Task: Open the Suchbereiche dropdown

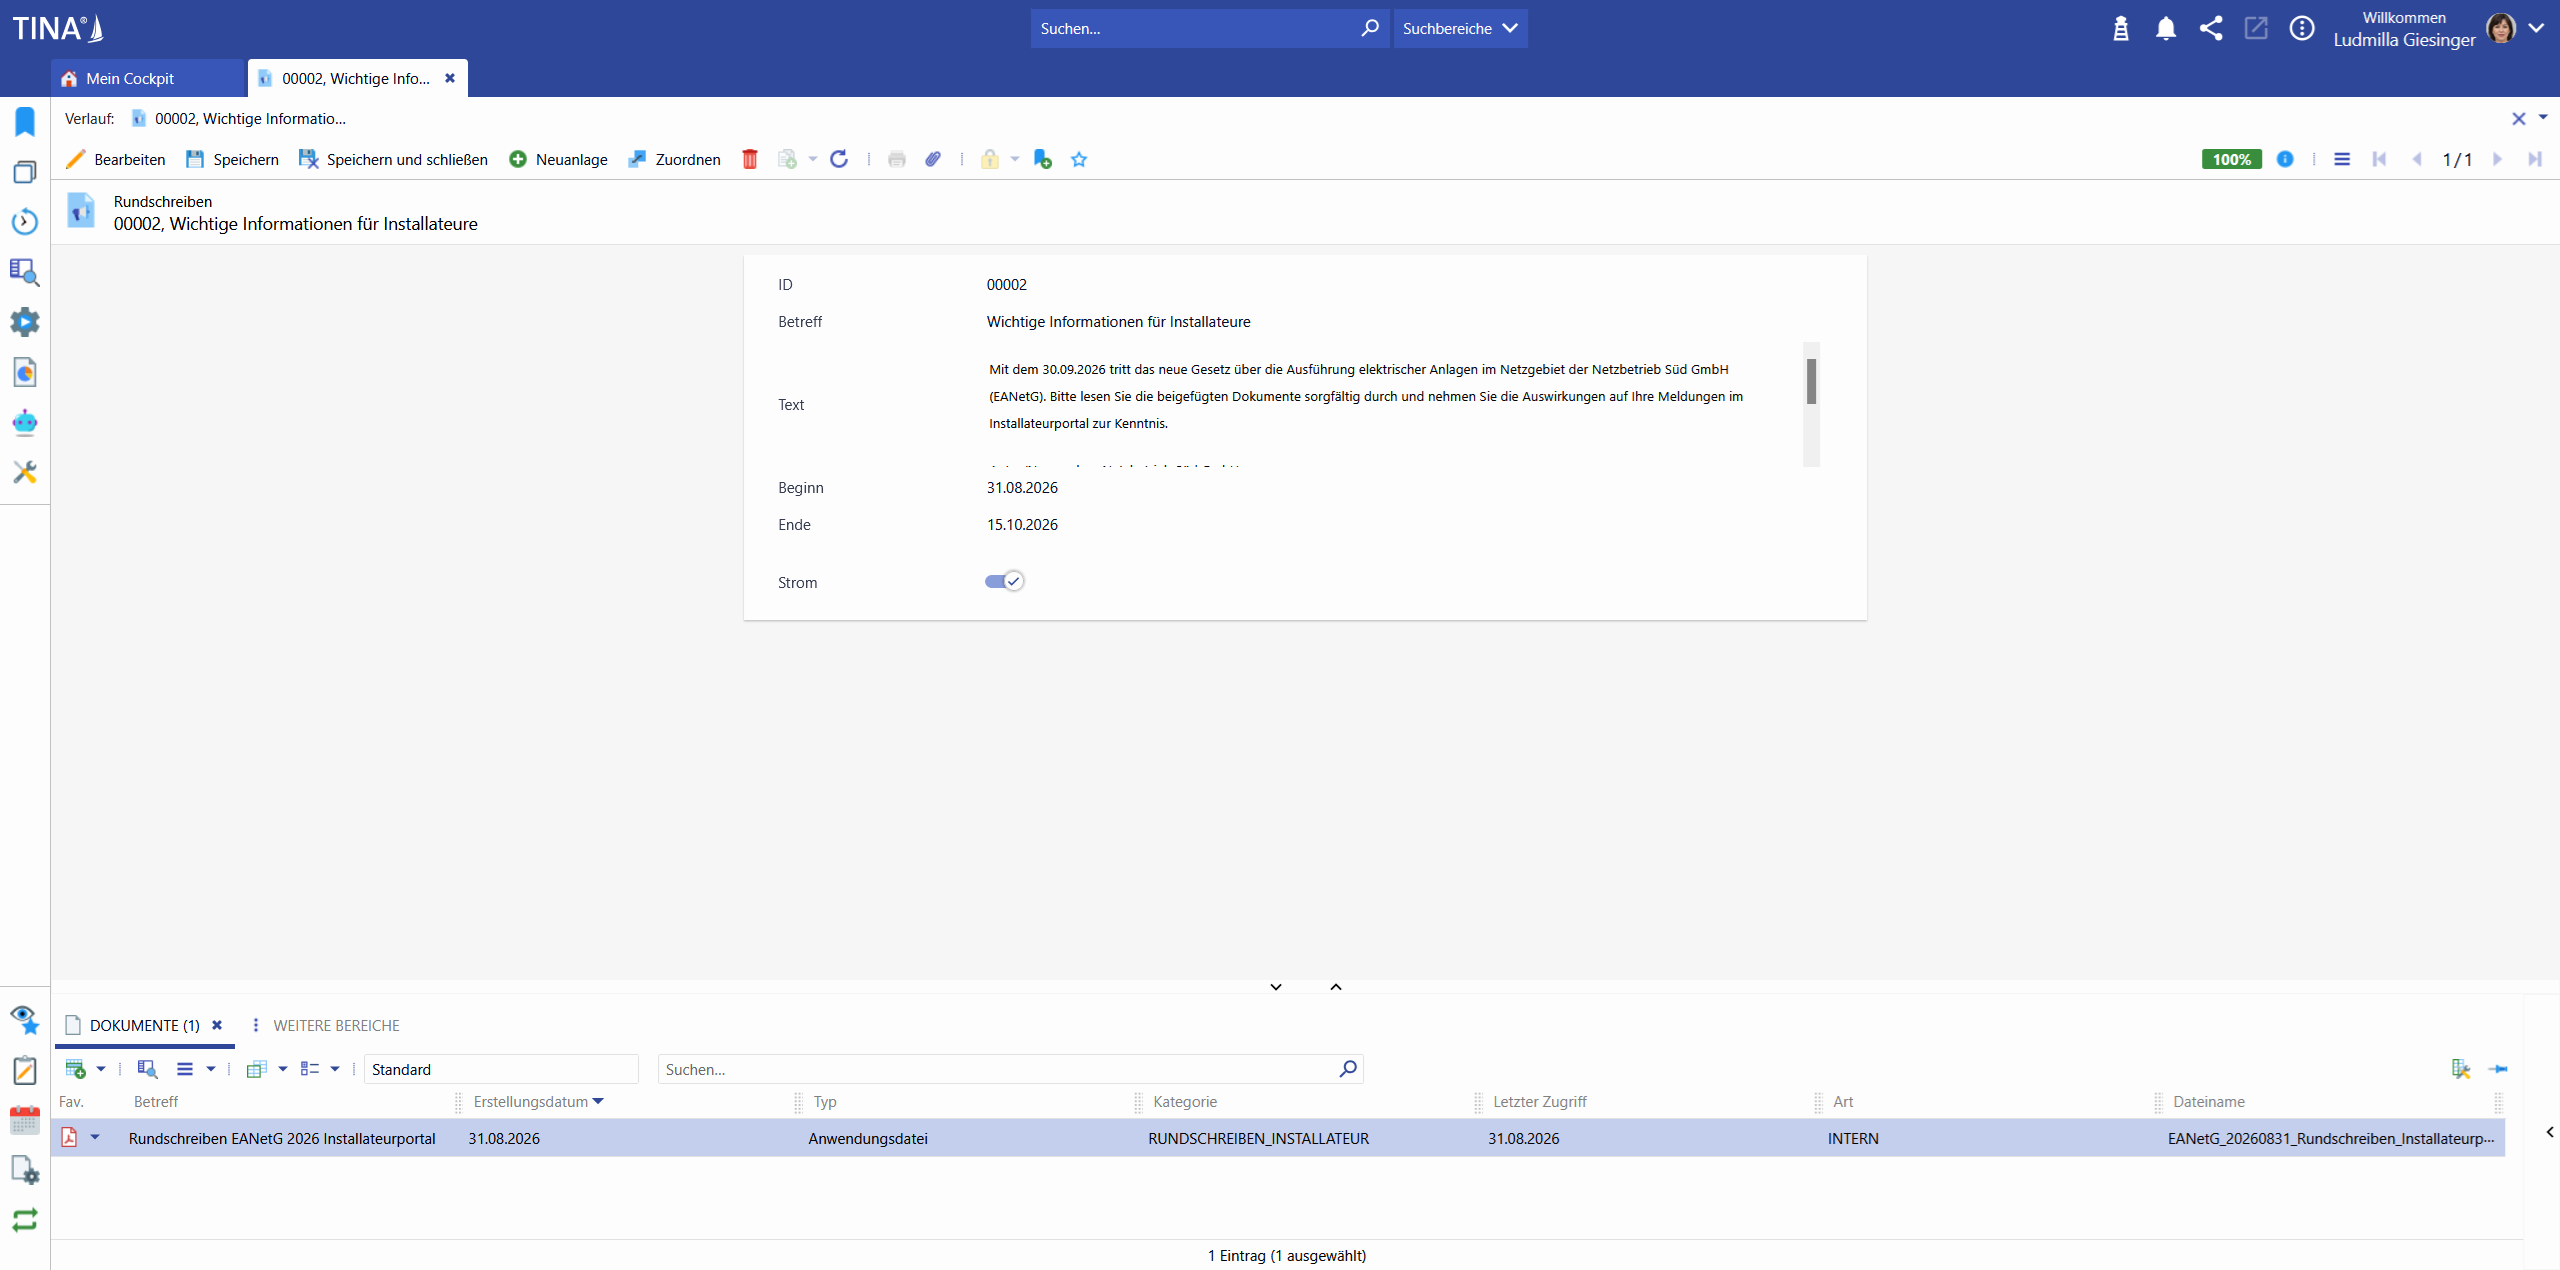Action: pyautogui.click(x=1460, y=28)
